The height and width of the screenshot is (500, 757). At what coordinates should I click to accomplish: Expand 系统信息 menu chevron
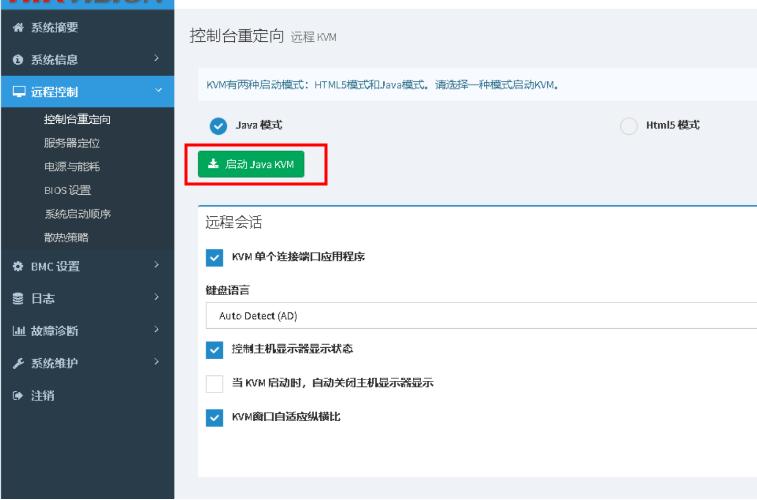tap(156, 58)
